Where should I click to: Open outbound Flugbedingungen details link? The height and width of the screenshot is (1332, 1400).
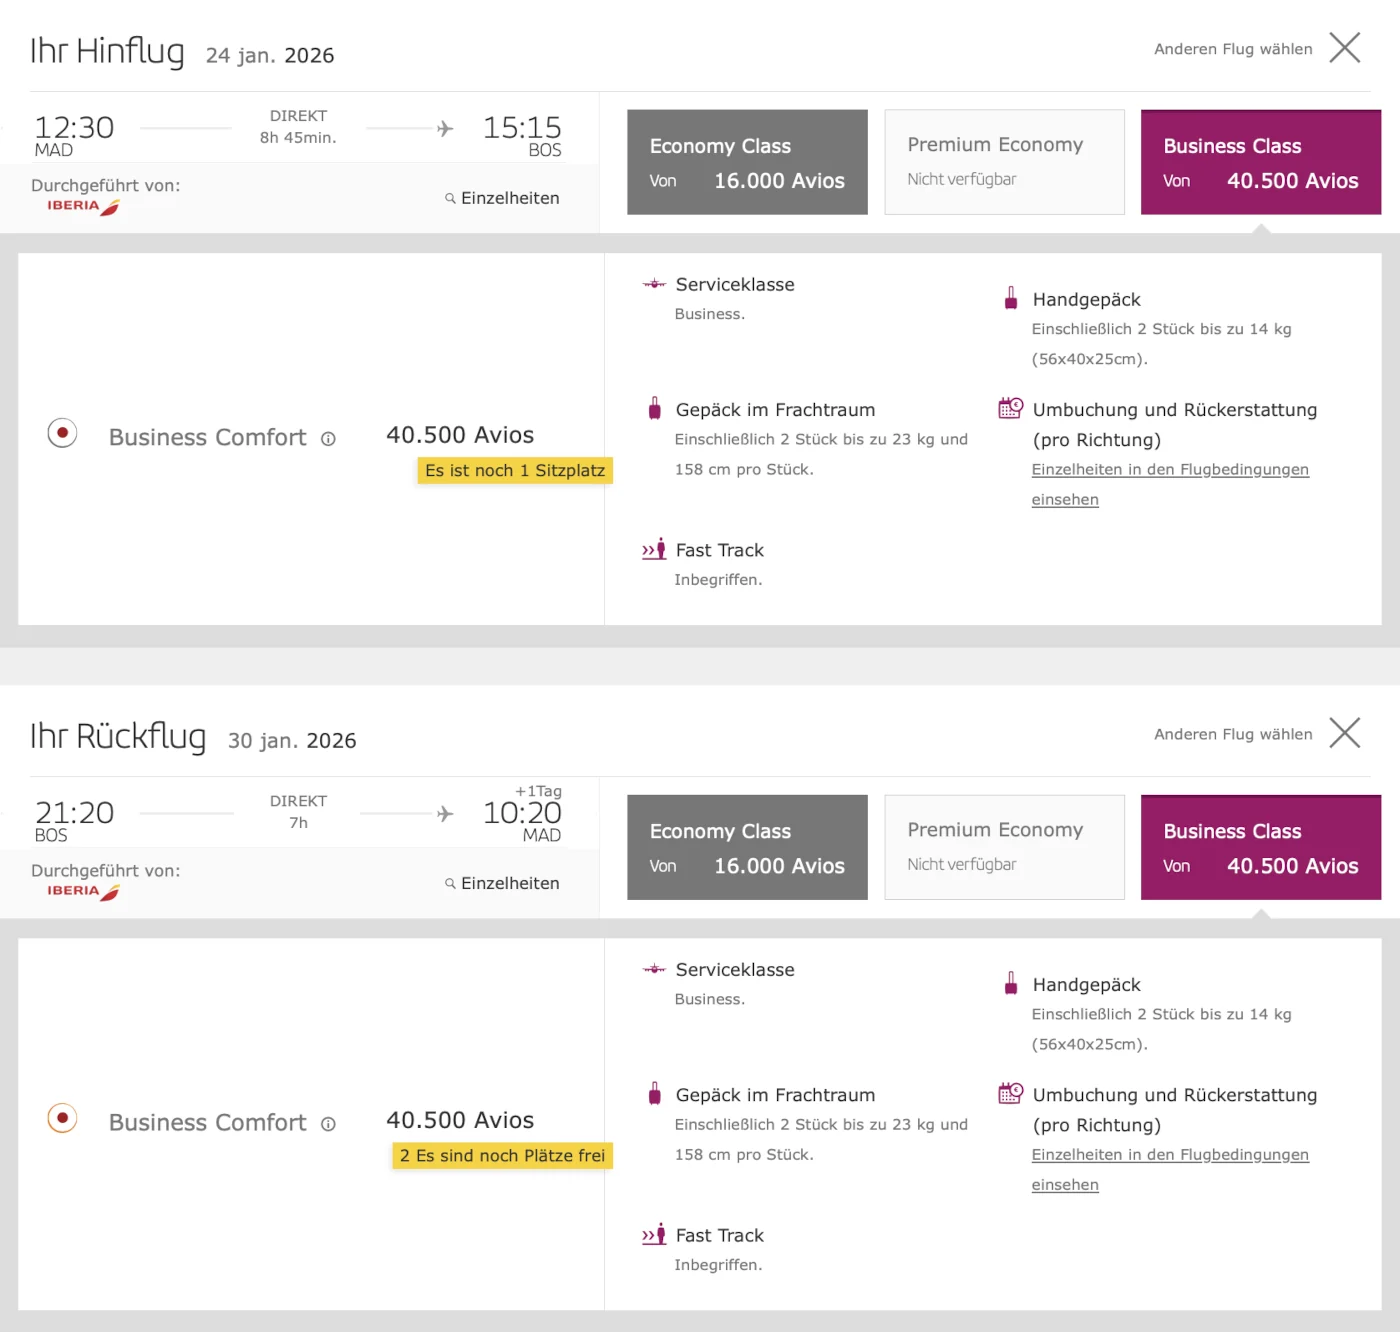pos(1169,470)
